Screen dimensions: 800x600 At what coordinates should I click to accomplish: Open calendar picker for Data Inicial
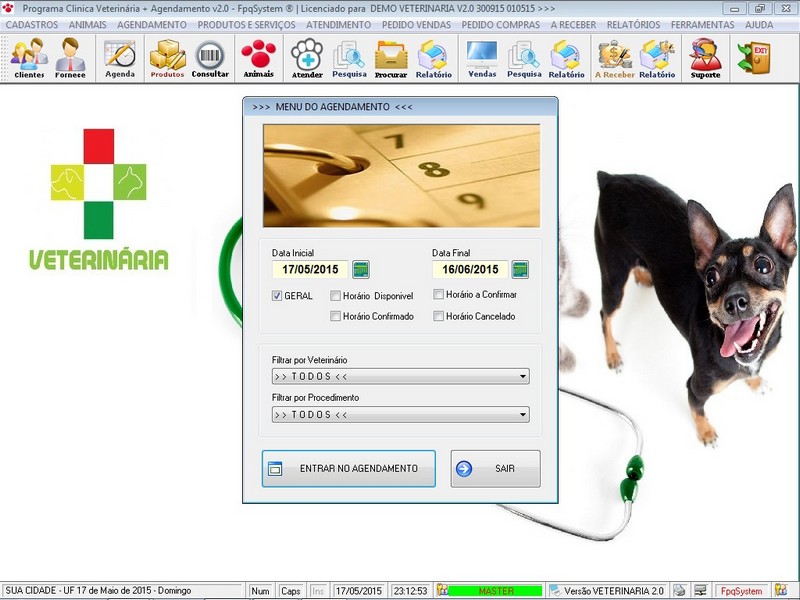click(361, 269)
